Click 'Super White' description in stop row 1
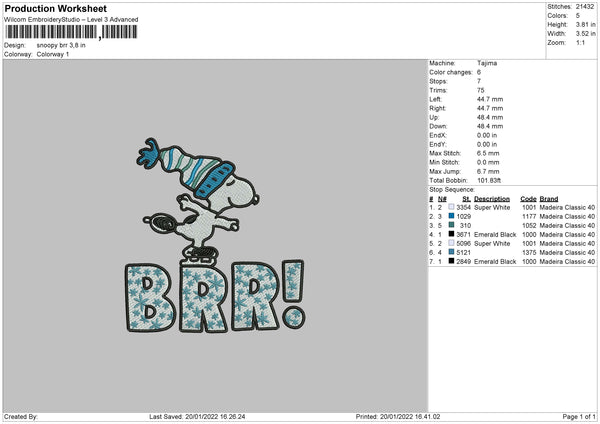Screen dimensions: 600x424 pos(492,207)
